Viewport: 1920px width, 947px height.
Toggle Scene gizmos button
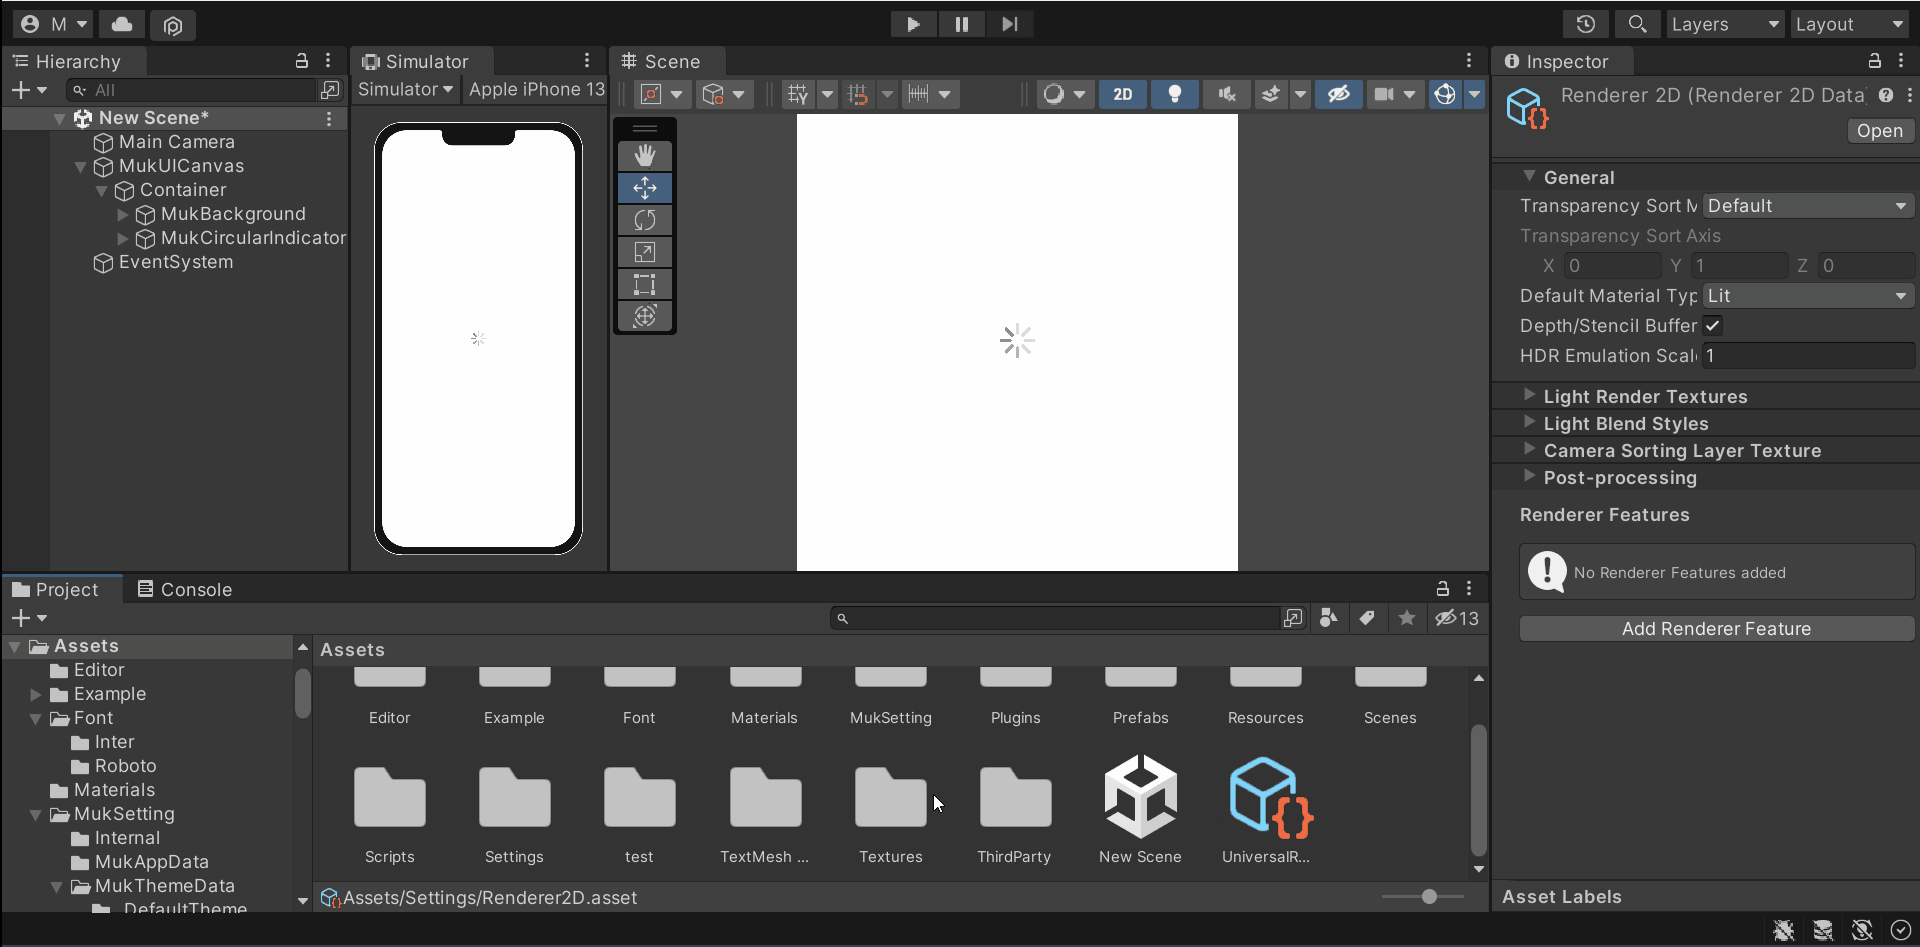pyautogui.click(x=1445, y=94)
